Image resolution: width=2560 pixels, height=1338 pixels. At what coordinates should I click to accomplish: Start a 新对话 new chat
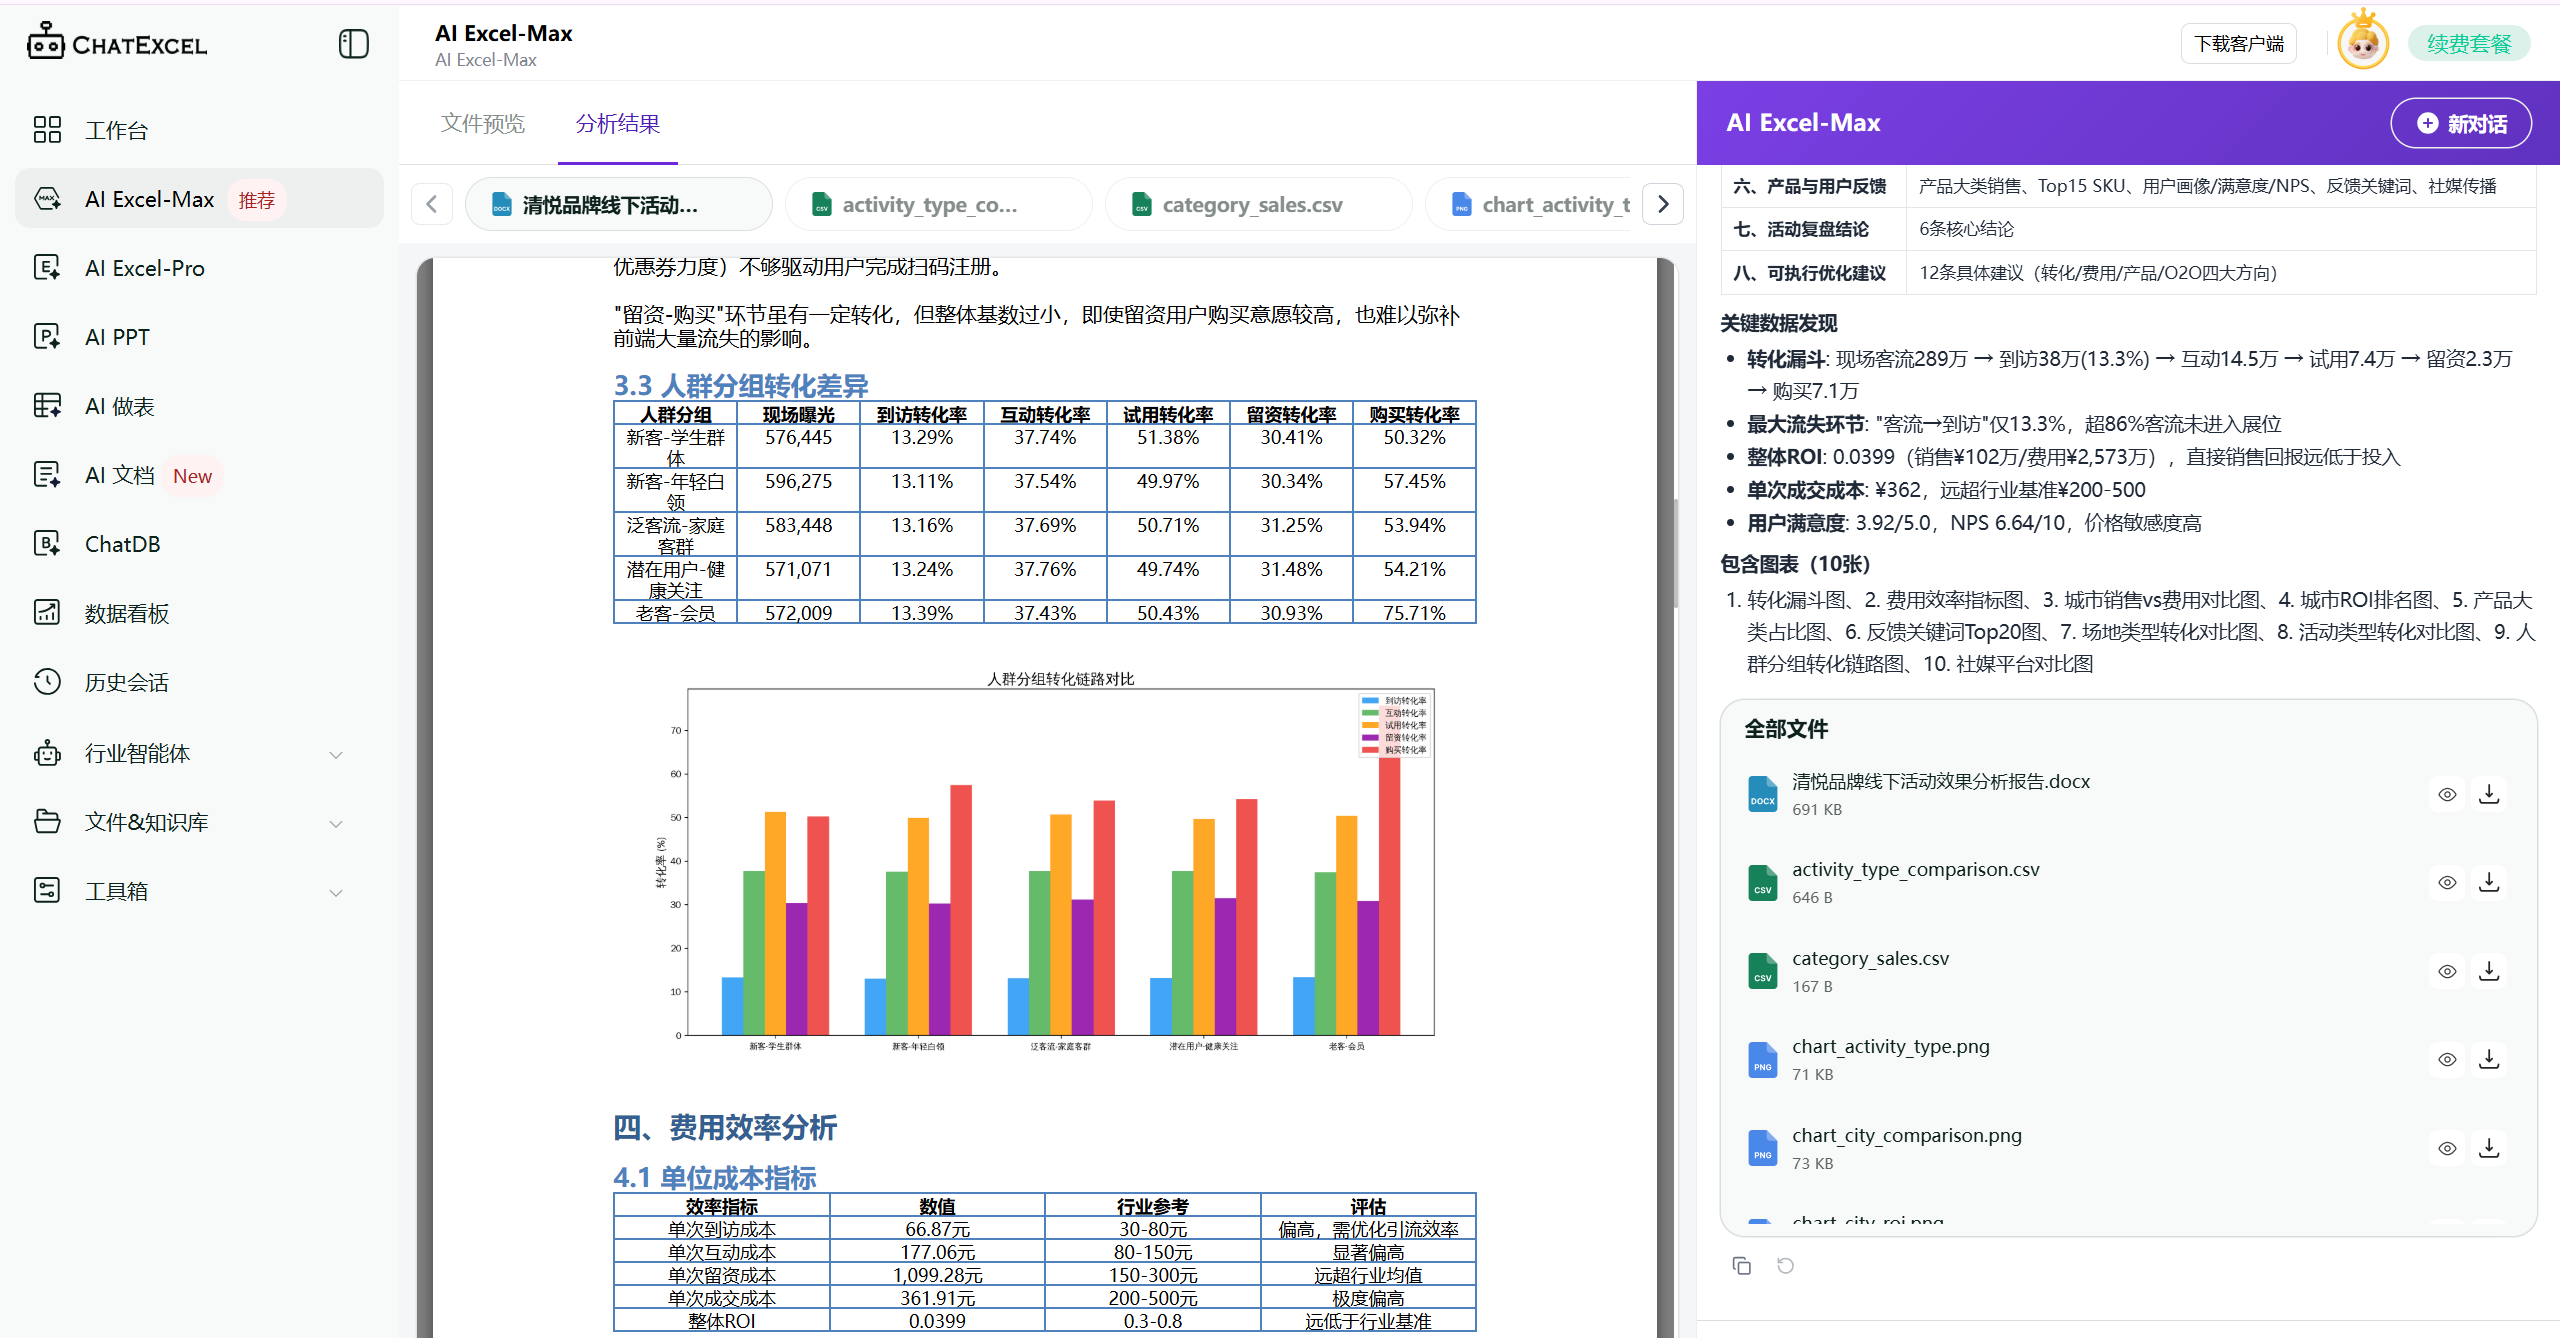(x=2462, y=124)
